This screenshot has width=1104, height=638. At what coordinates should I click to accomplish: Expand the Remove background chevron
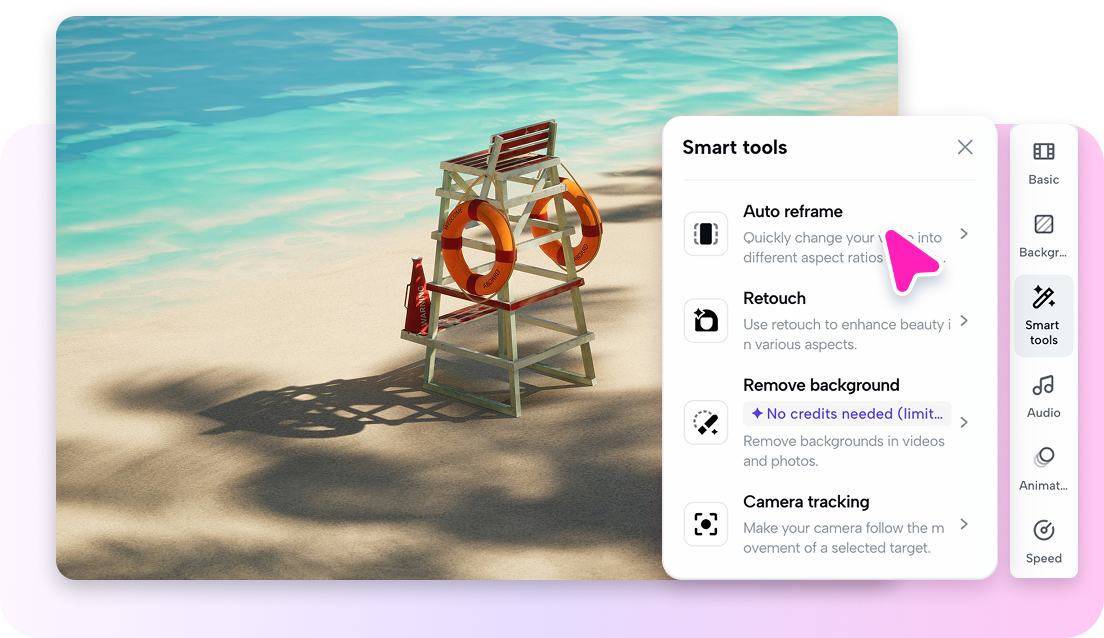point(963,422)
